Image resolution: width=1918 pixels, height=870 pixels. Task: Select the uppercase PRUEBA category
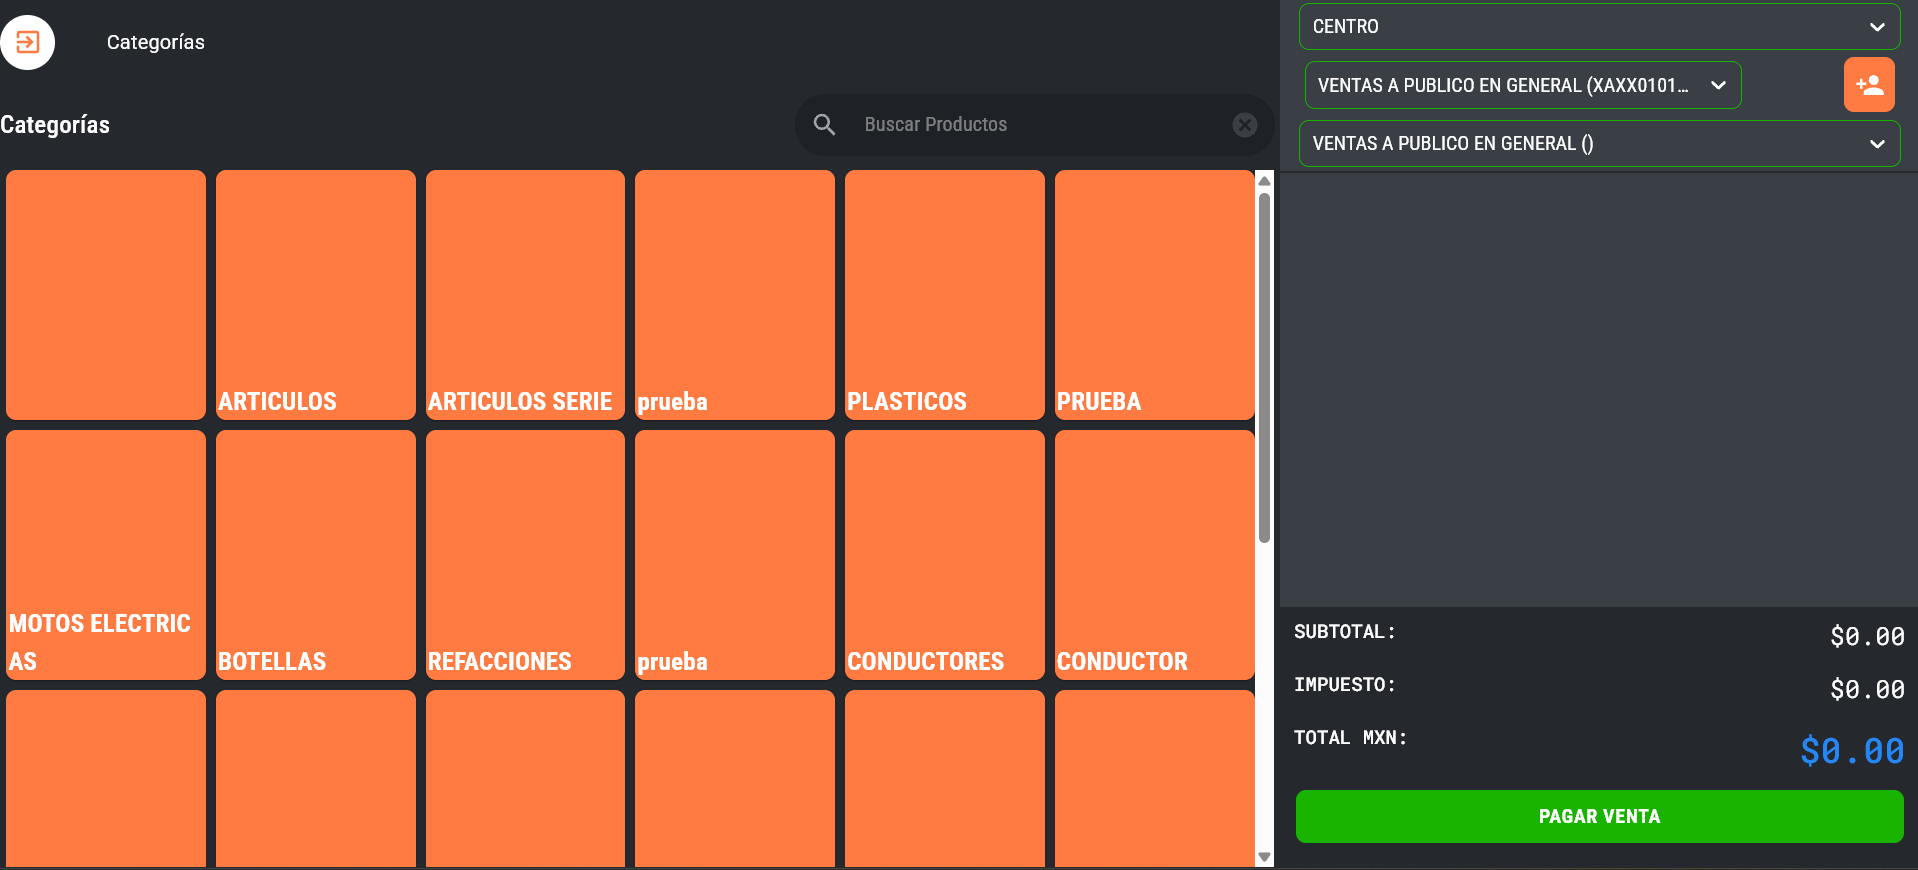click(x=1154, y=295)
